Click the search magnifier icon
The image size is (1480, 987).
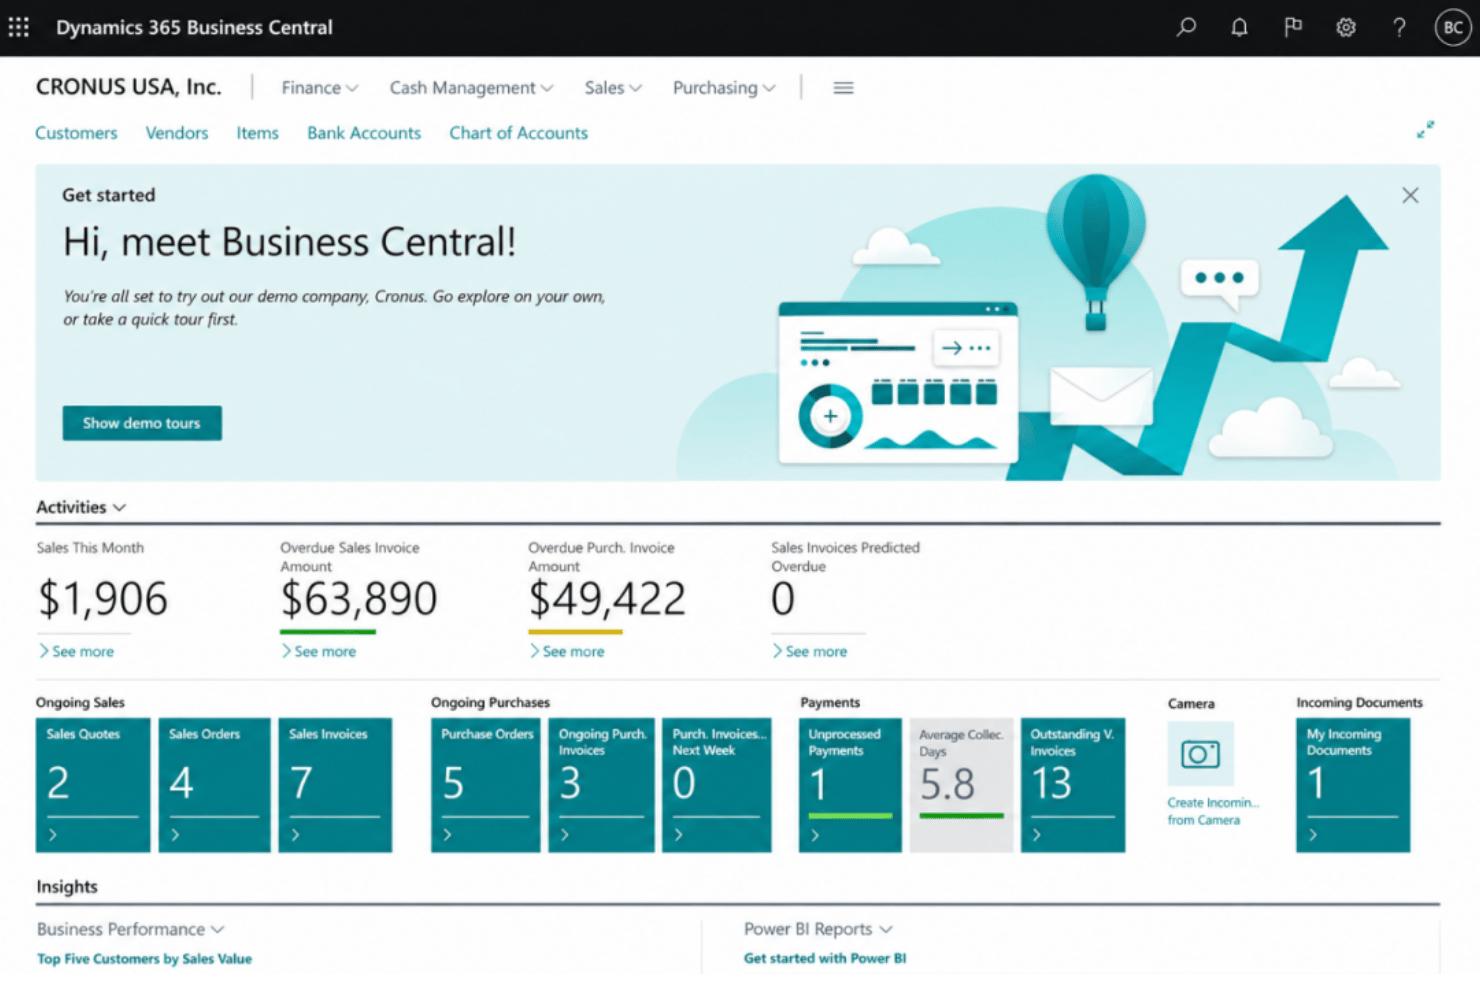tap(1186, 27)
